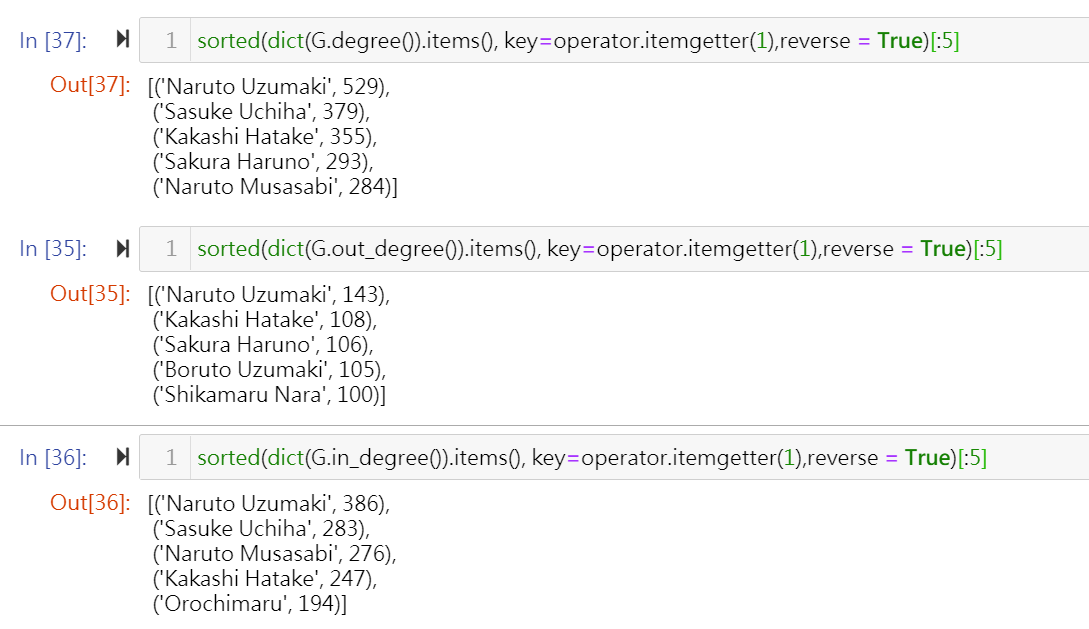Collapse output via the Out[36] prompt
Screen dimensions: 1089x629
click(x=90, y=503)
